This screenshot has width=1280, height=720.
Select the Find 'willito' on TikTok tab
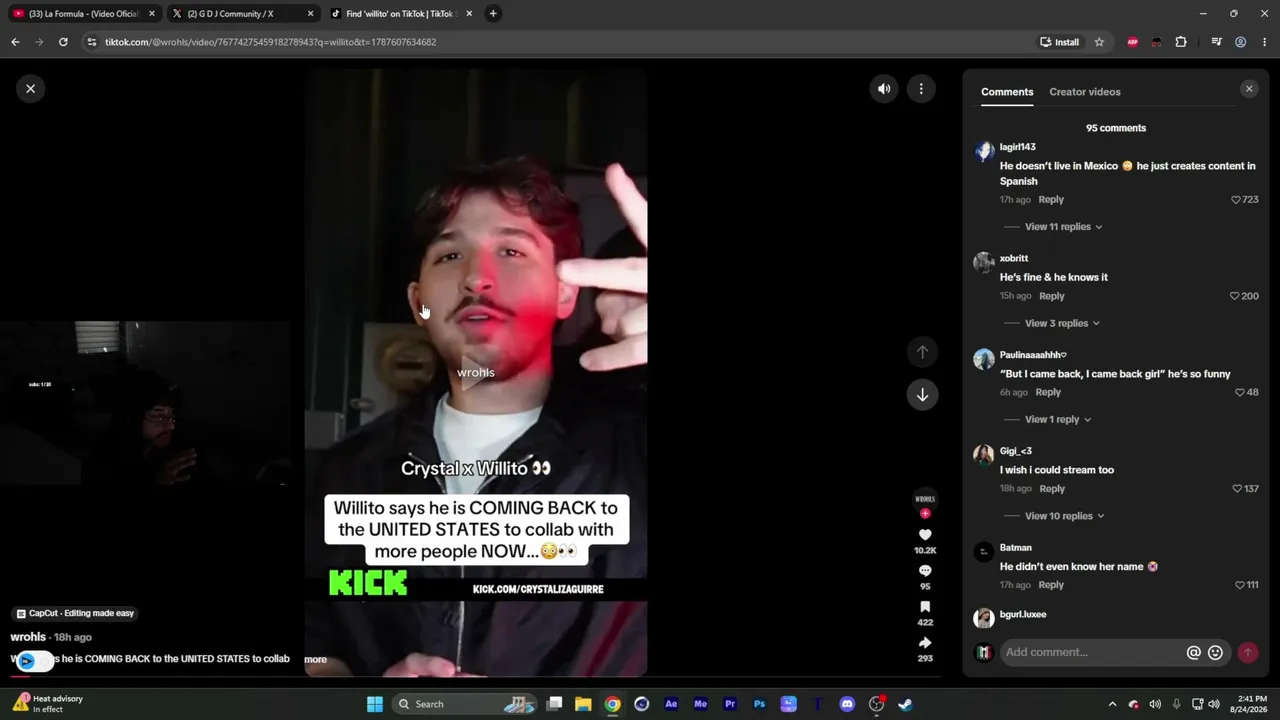pos(400,14)
